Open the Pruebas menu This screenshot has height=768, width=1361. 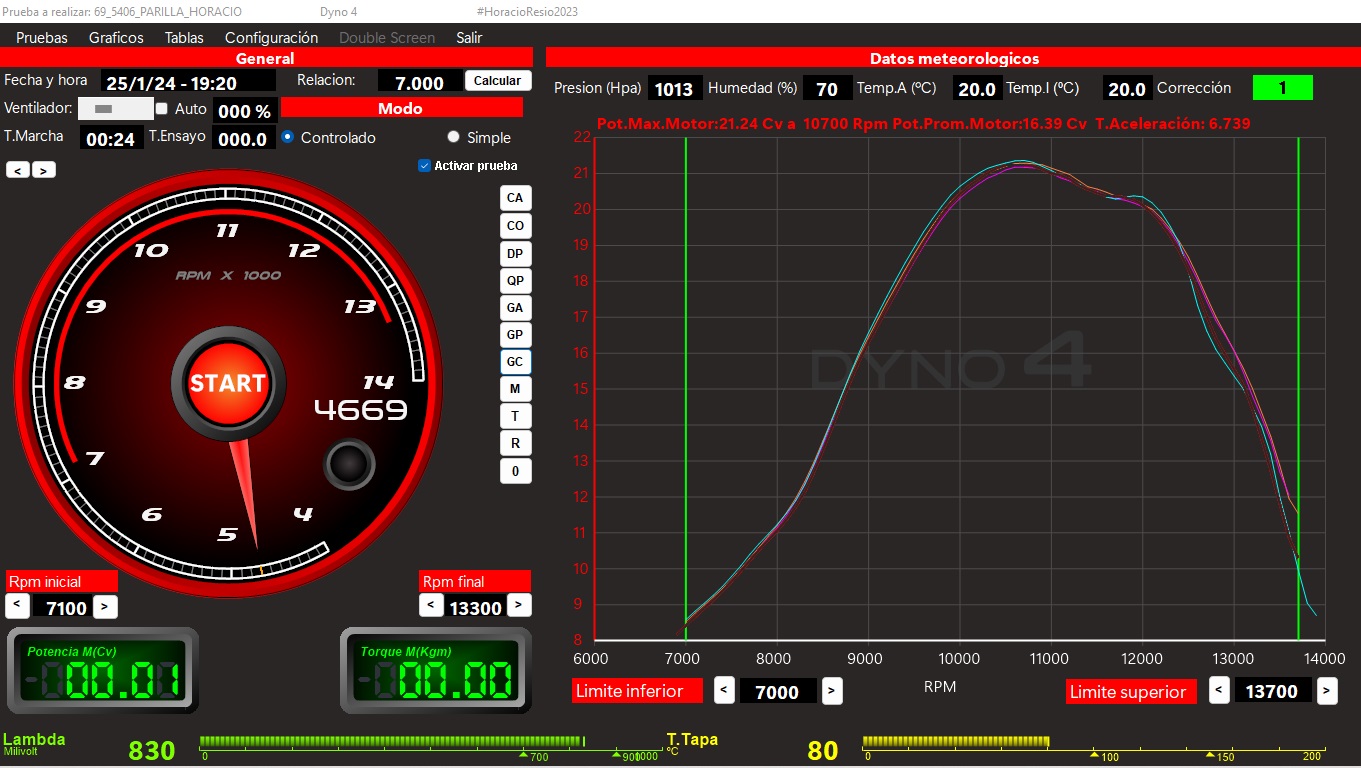42,38
